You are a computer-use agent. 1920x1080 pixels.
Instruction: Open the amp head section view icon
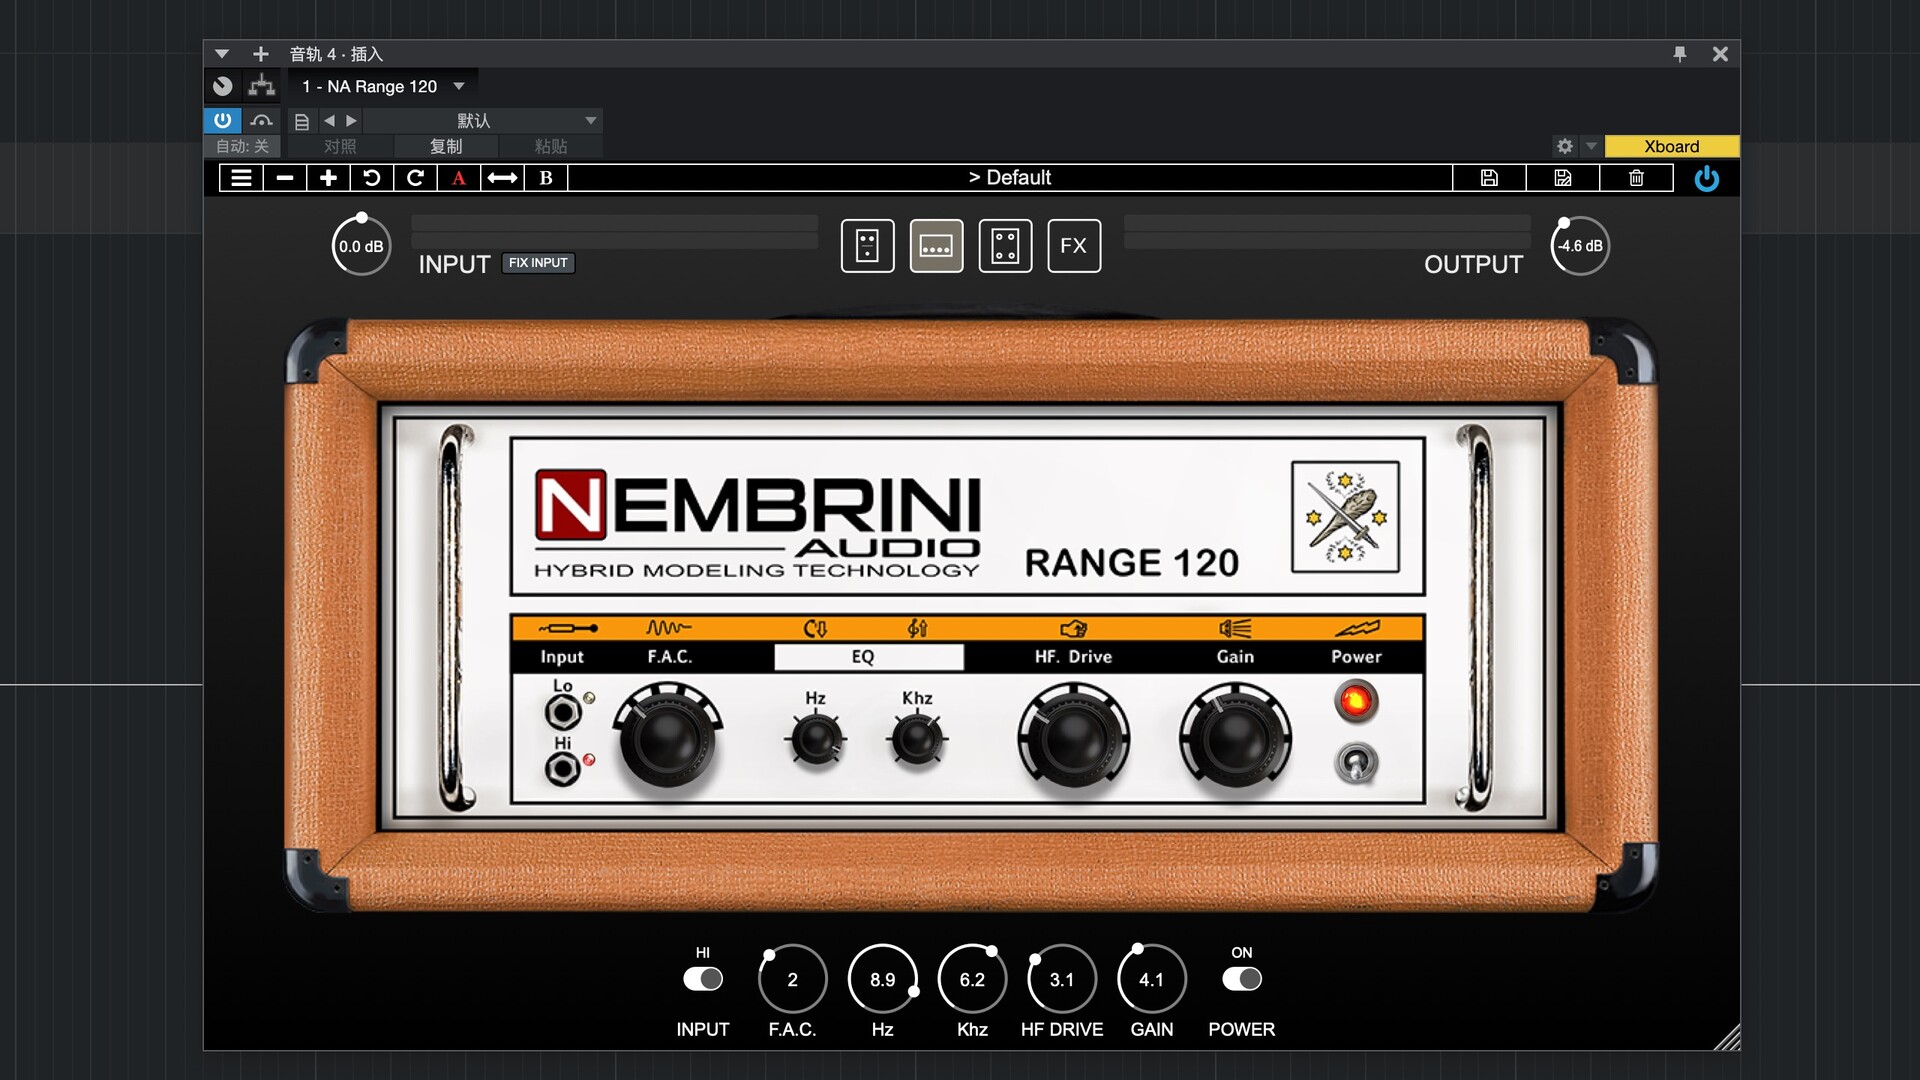click(x=867, y=246)
